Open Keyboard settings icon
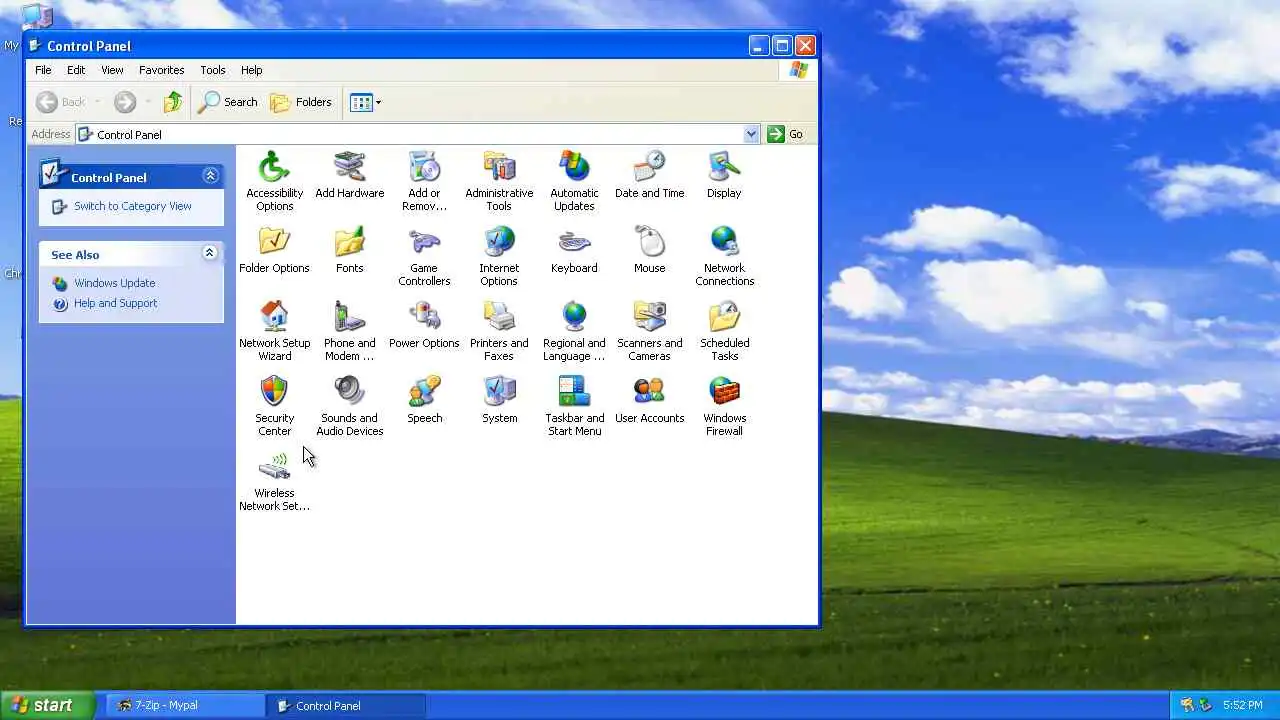Image resolution: width=1280 pixels, height=720 pixels. click(x=574, y=250)
